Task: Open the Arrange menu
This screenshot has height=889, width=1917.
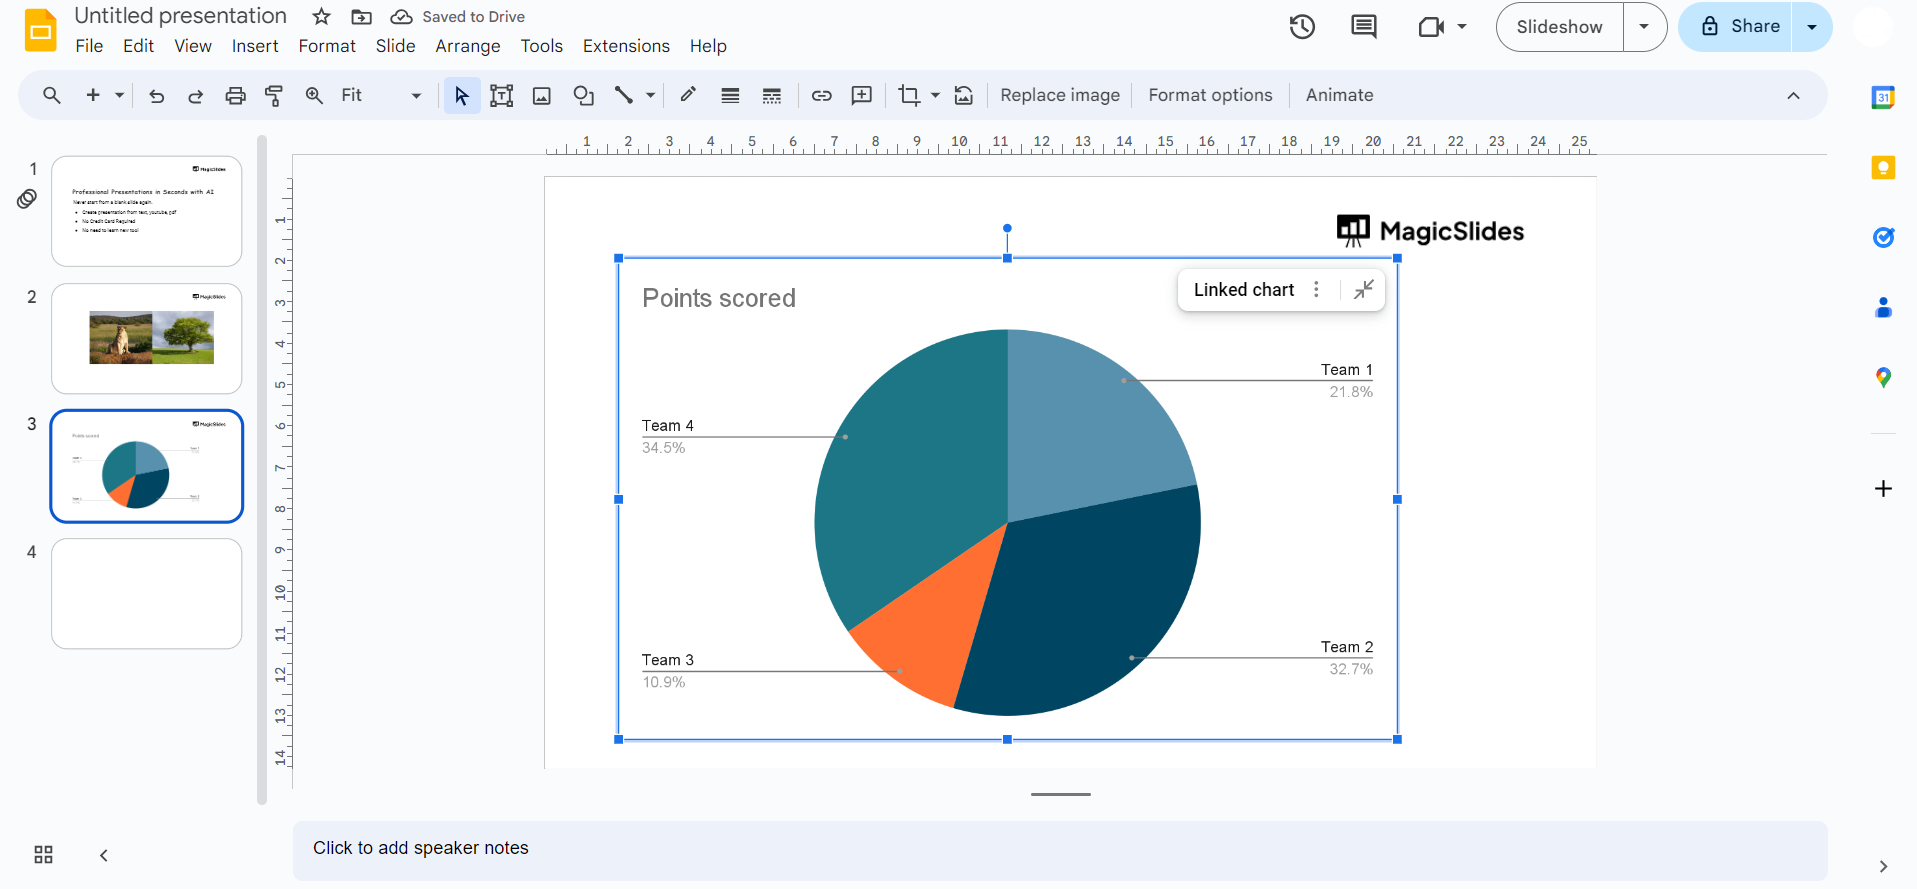Action: tap(467, 46)
